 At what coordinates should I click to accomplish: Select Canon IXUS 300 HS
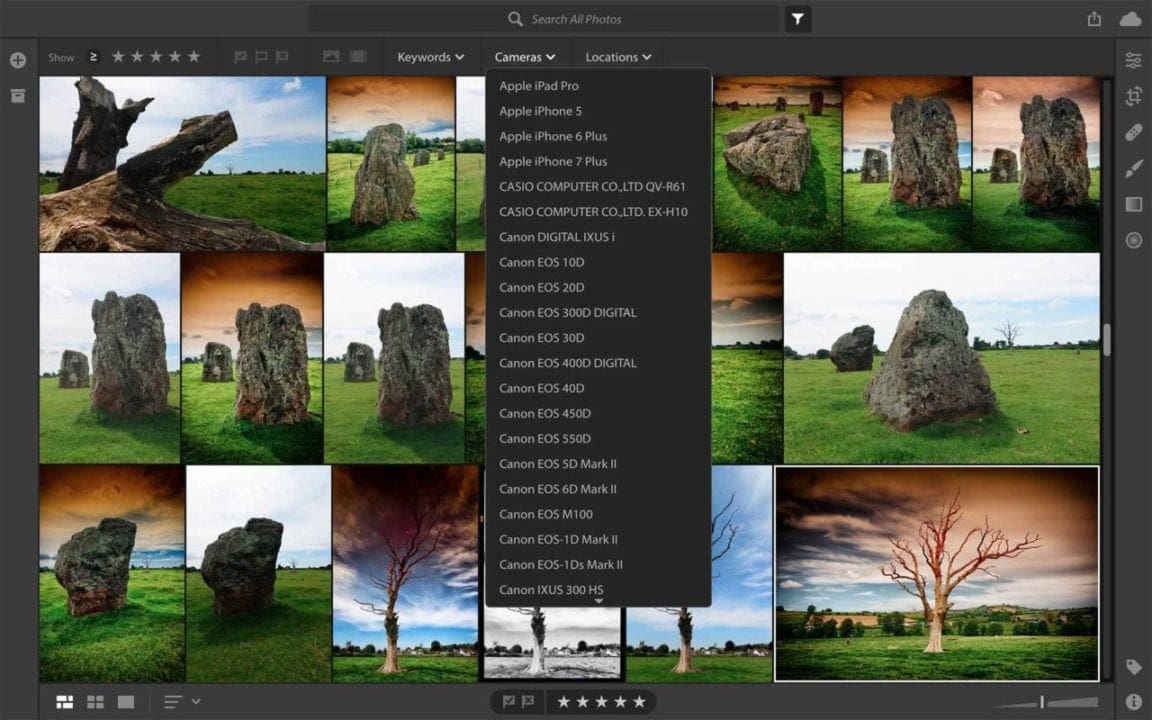pyautogui.click(x=551, y=590)
